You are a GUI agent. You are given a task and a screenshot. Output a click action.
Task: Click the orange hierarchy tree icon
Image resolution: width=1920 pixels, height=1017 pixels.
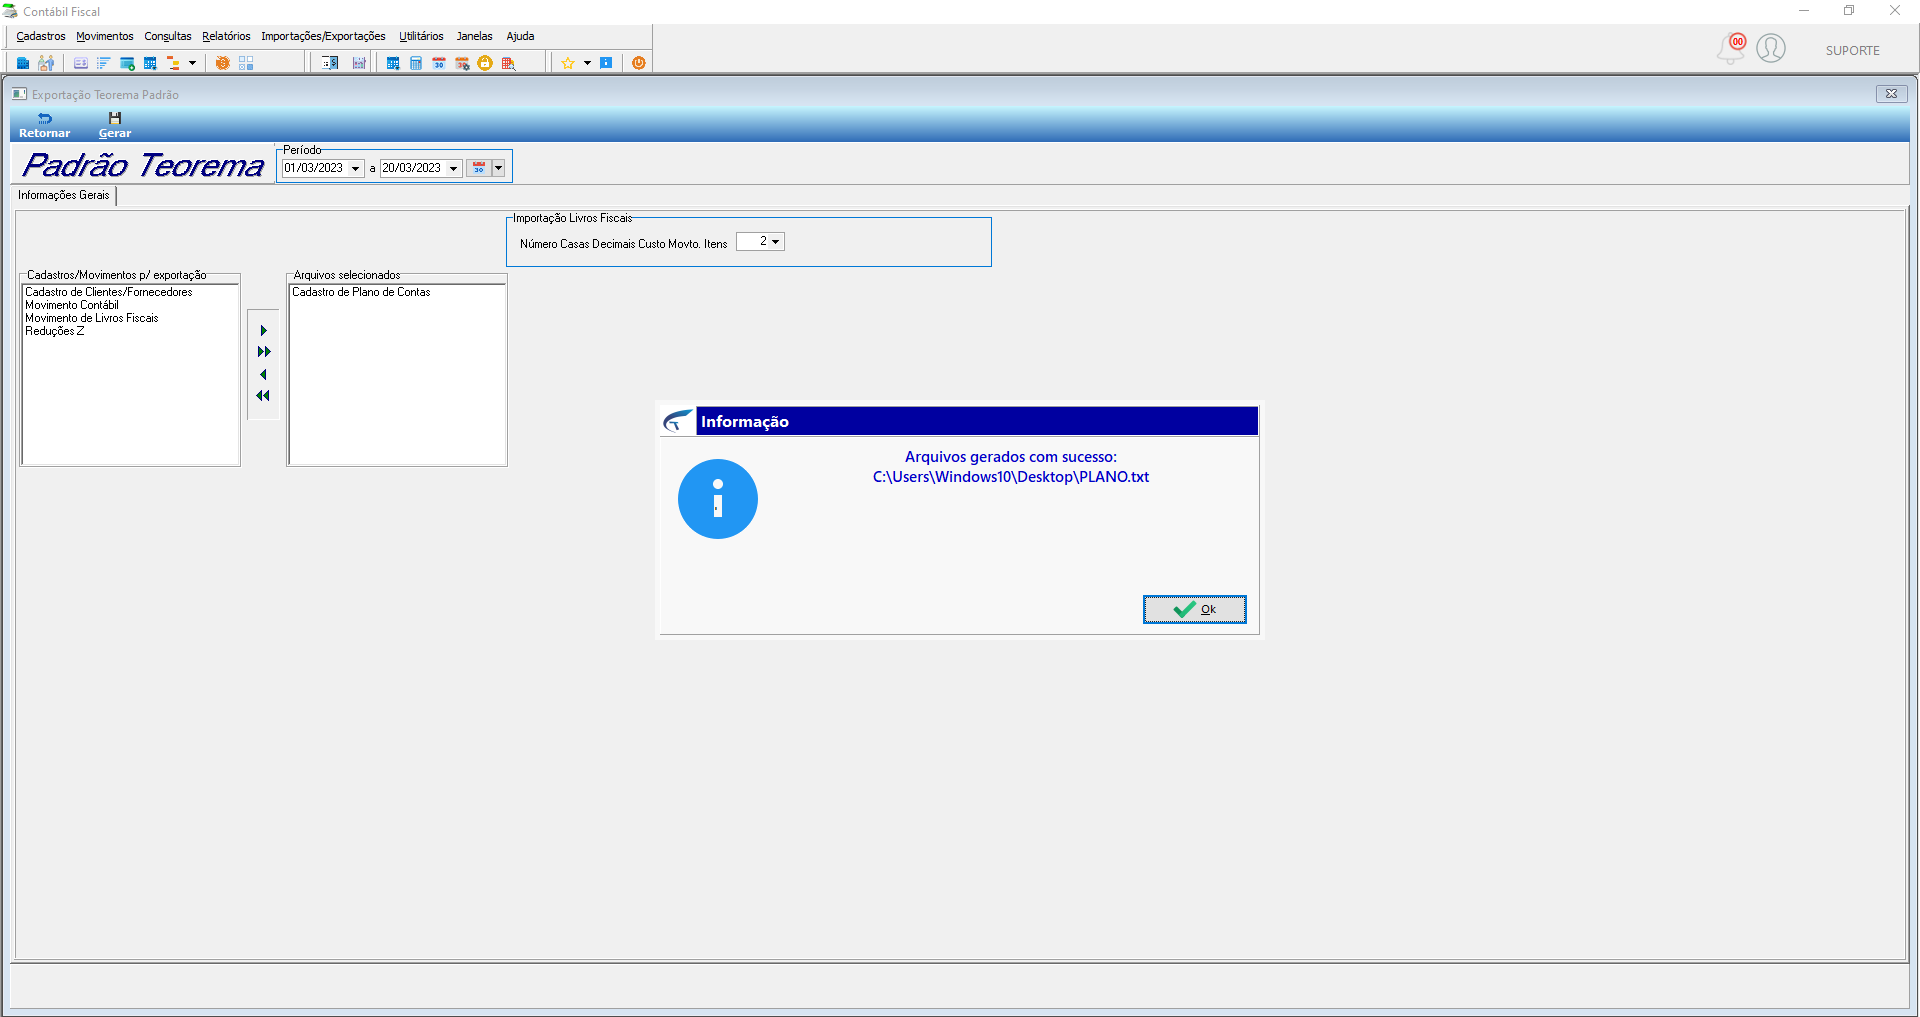[173, 63]
